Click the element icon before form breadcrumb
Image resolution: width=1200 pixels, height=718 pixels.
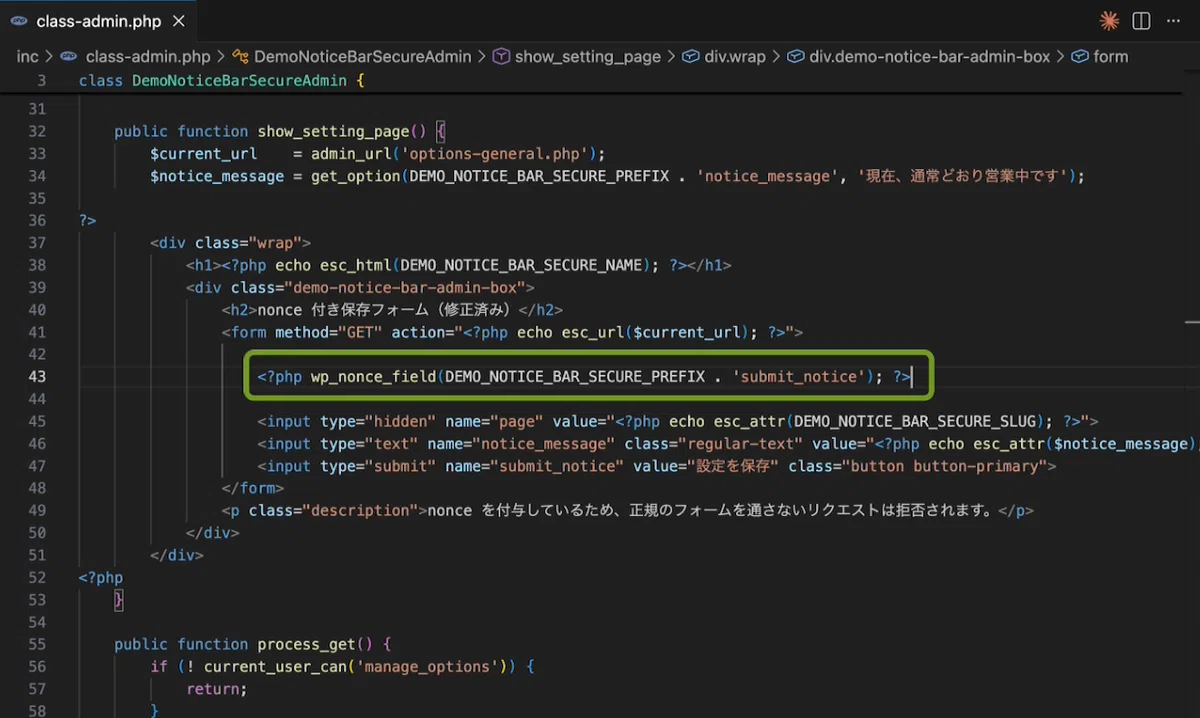tap(1080, 57)
